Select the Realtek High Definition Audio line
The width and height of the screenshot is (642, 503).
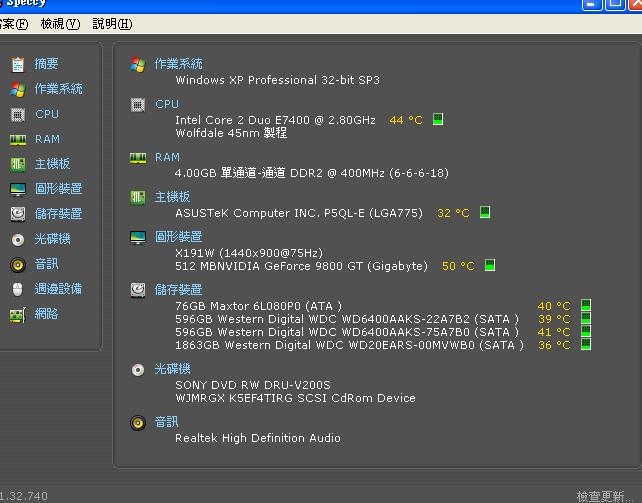pos(258,438)
